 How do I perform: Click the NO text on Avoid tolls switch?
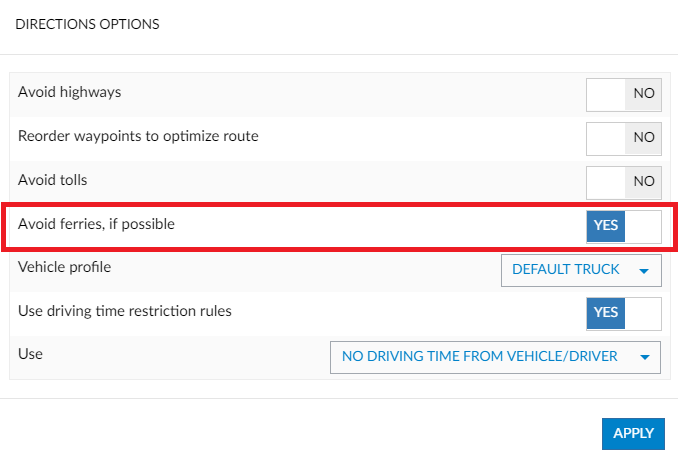point(643,181)
